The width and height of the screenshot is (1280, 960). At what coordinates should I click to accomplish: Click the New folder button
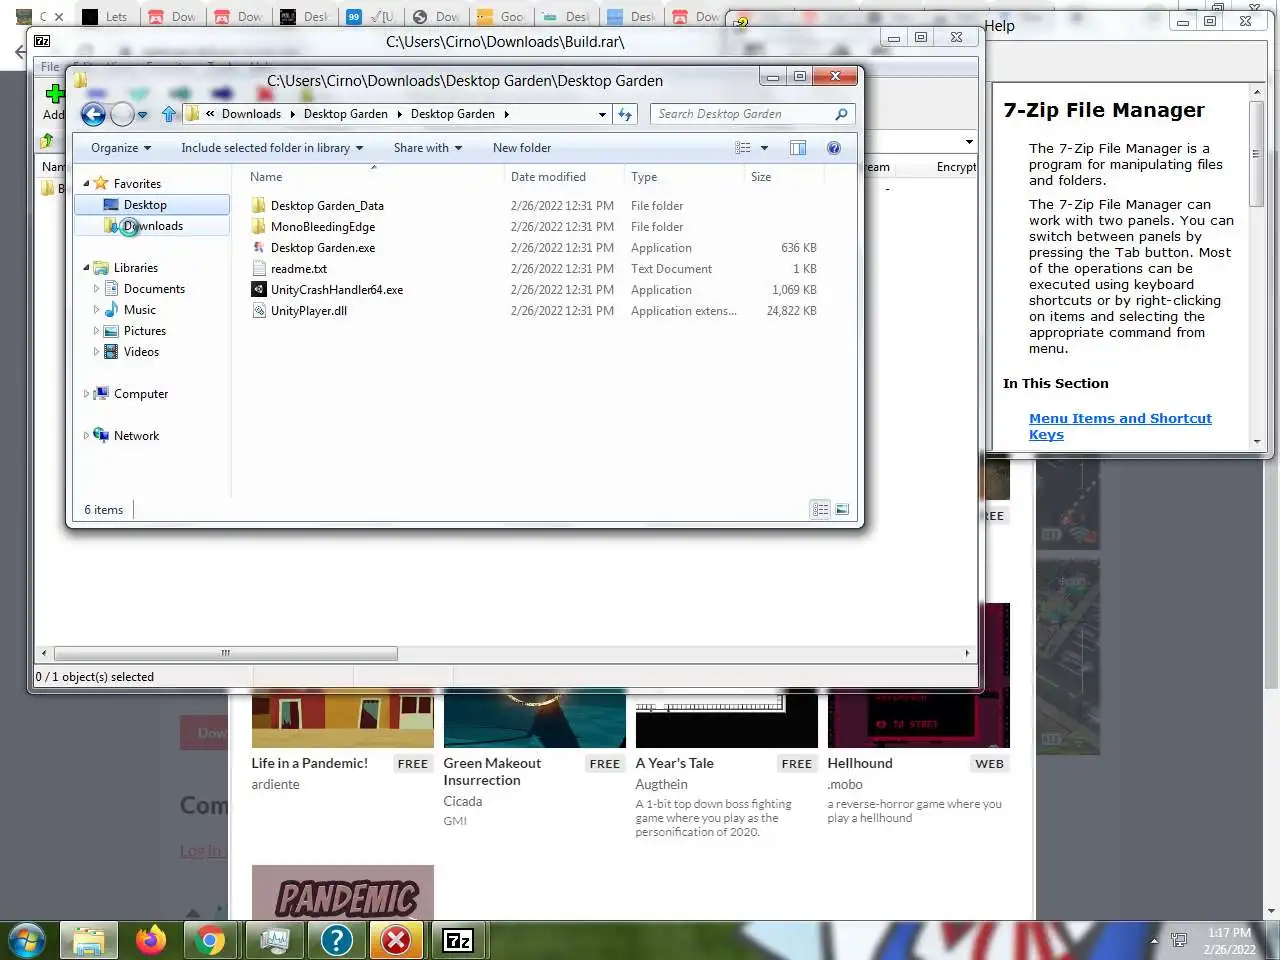522,148
